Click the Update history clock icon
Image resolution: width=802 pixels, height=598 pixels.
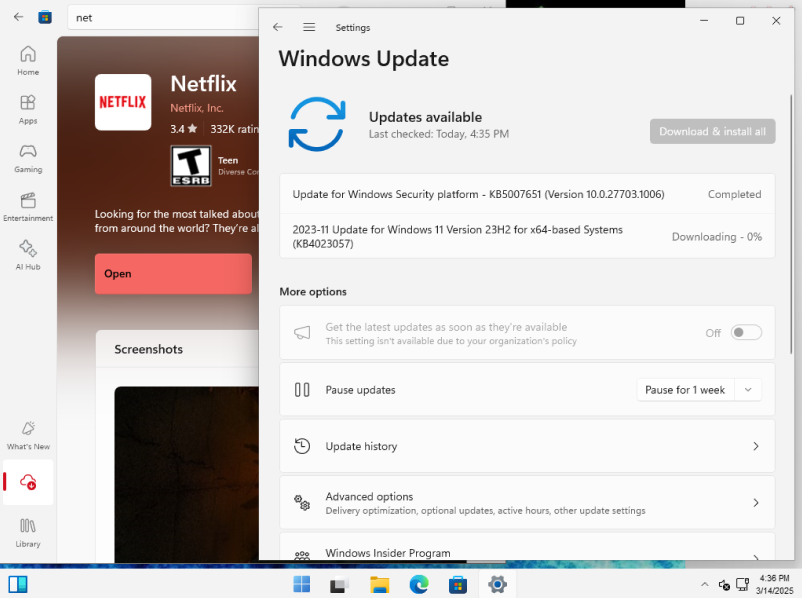(x=302, y=446)
